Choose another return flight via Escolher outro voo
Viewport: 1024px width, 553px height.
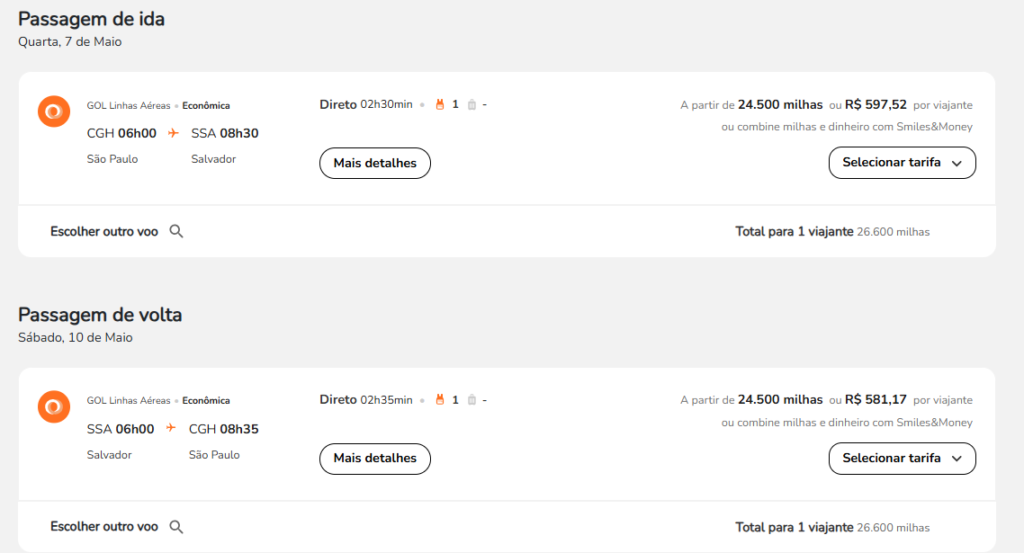[104, 527]
